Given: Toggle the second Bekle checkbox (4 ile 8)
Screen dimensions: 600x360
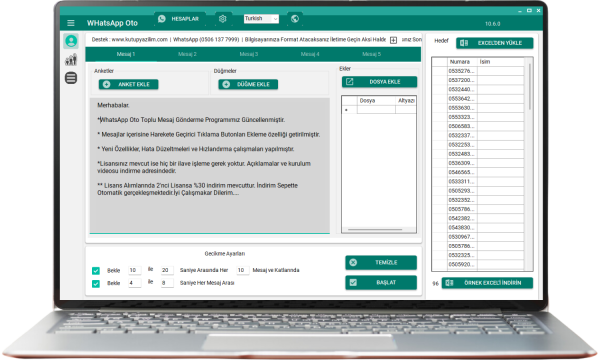Looking at the screenshot, I should coord(96,284).
